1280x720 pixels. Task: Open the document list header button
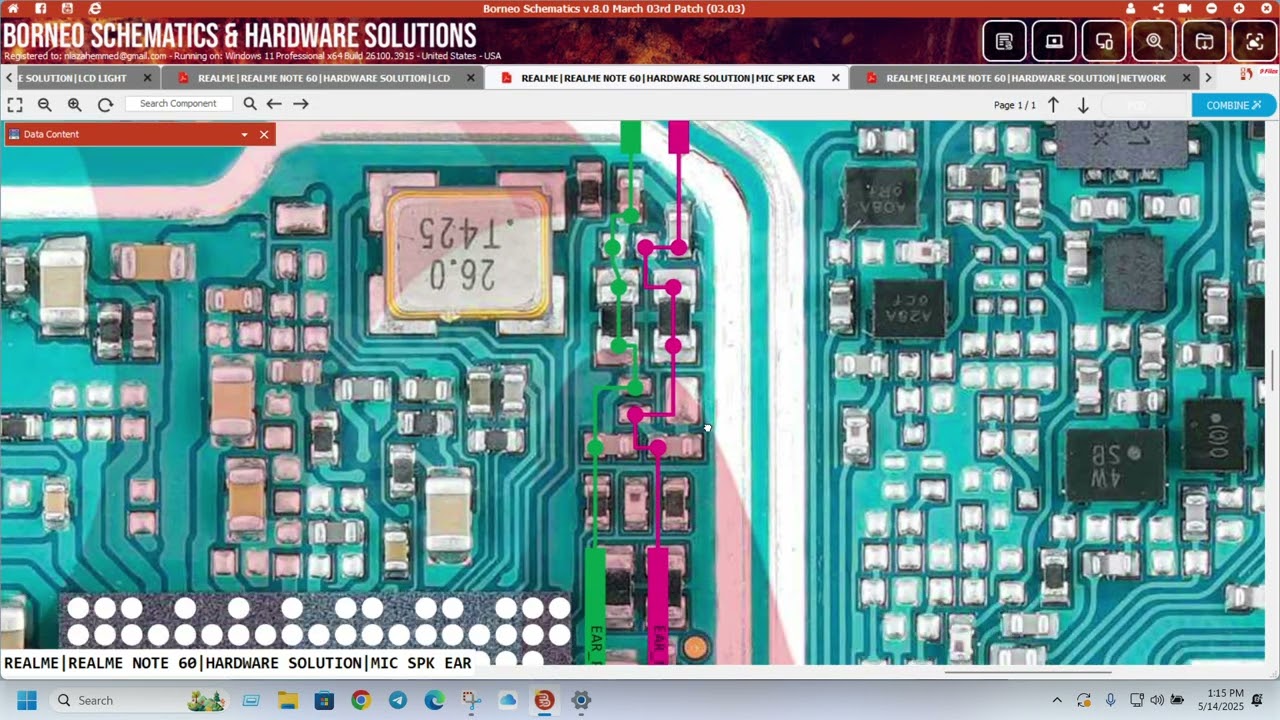(x=1004, y=41)
